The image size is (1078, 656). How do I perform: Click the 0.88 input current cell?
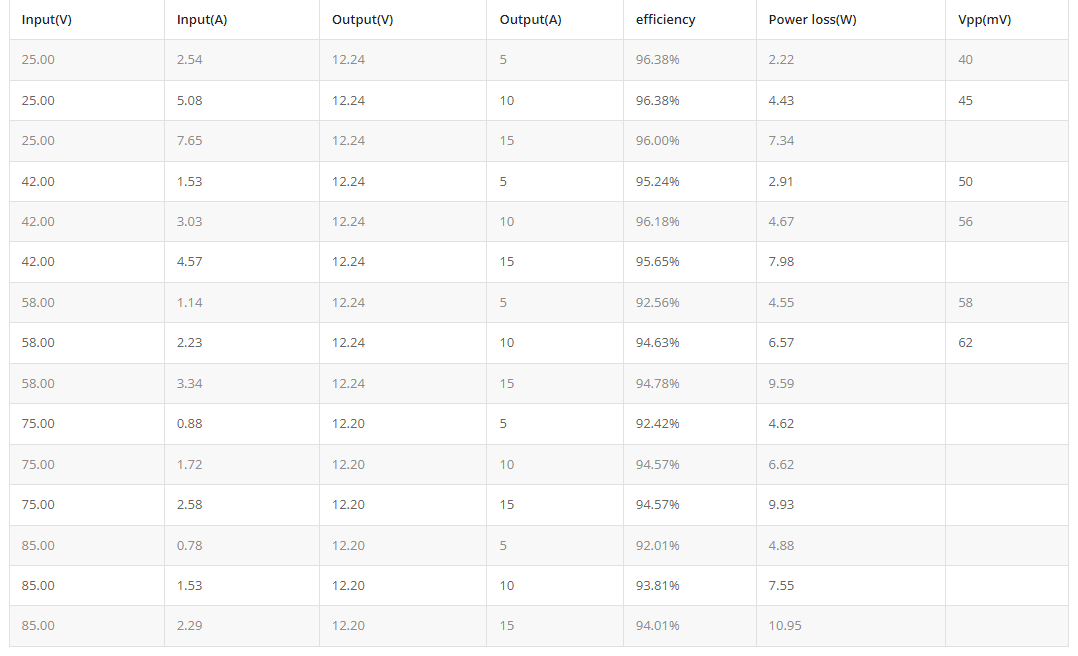pyautogui.click(x=189, y=424)
